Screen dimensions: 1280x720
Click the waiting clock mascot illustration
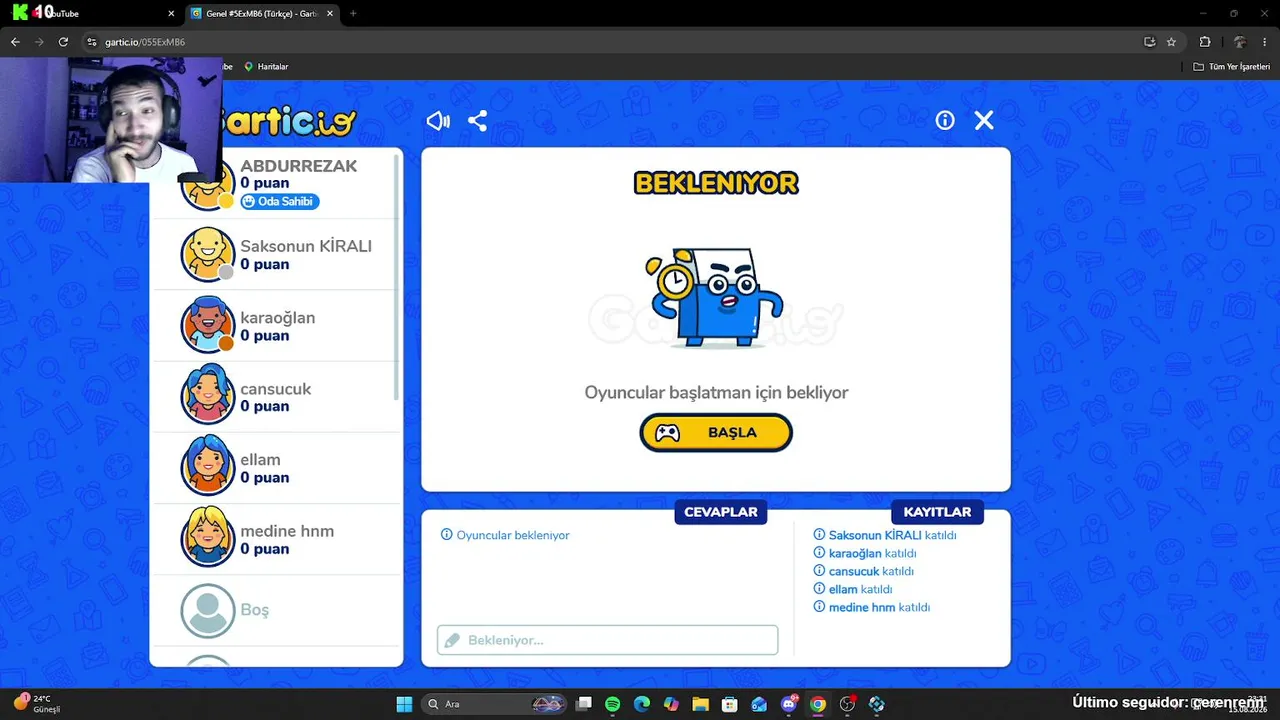[715, 298]
